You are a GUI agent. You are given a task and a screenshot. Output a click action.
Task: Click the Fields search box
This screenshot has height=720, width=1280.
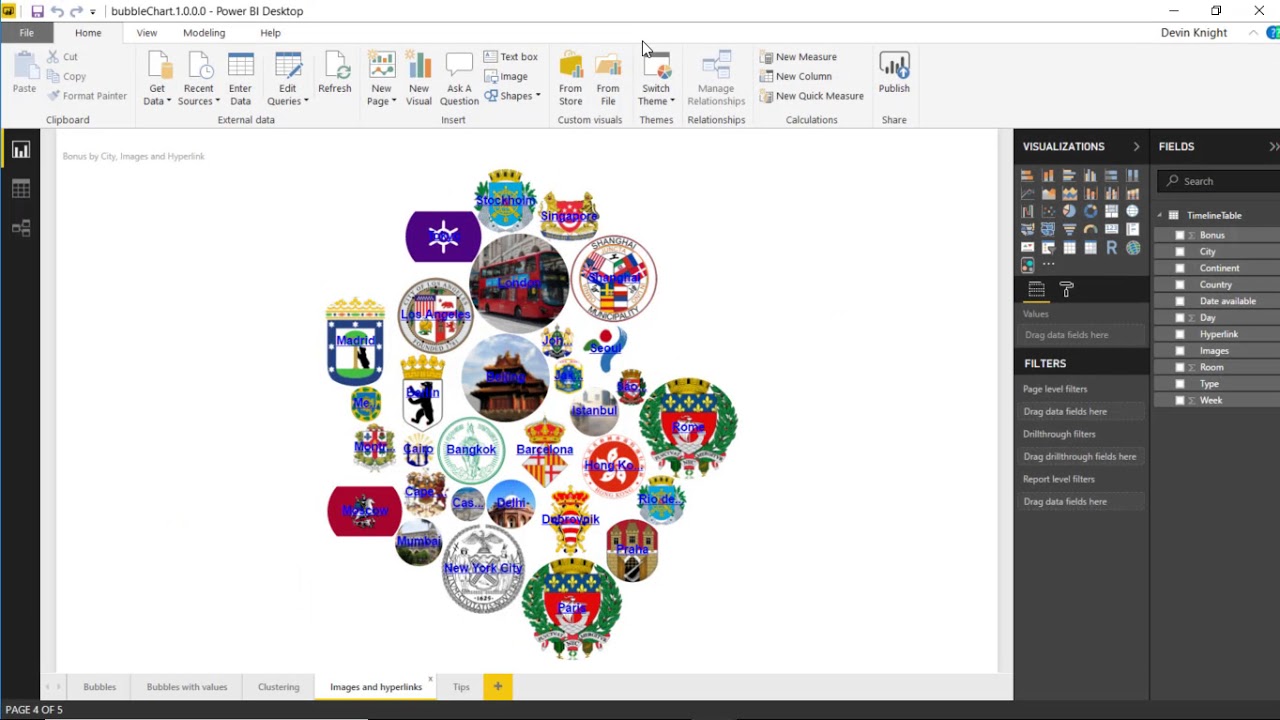coord(1219,181)
